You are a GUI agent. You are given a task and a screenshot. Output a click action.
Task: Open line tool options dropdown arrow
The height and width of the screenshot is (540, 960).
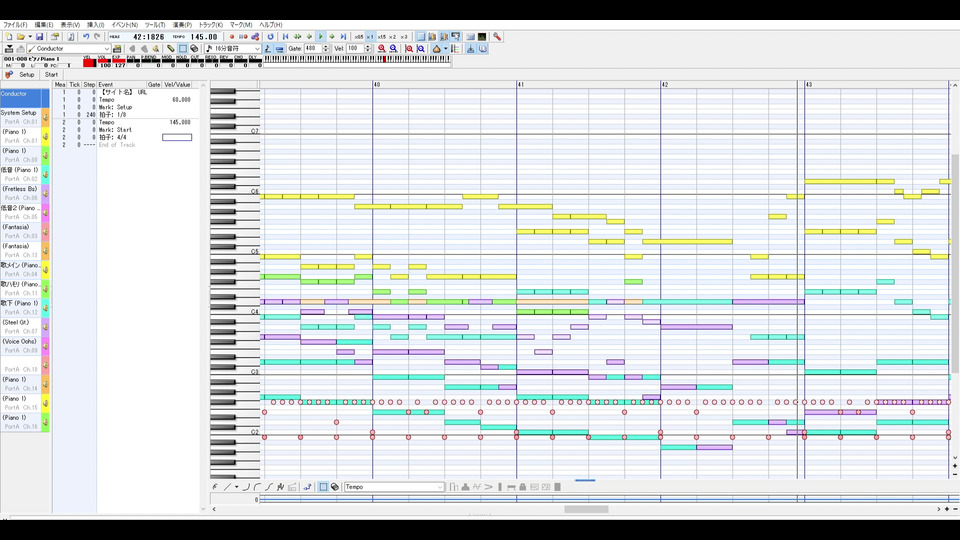[x=236, y=487]
